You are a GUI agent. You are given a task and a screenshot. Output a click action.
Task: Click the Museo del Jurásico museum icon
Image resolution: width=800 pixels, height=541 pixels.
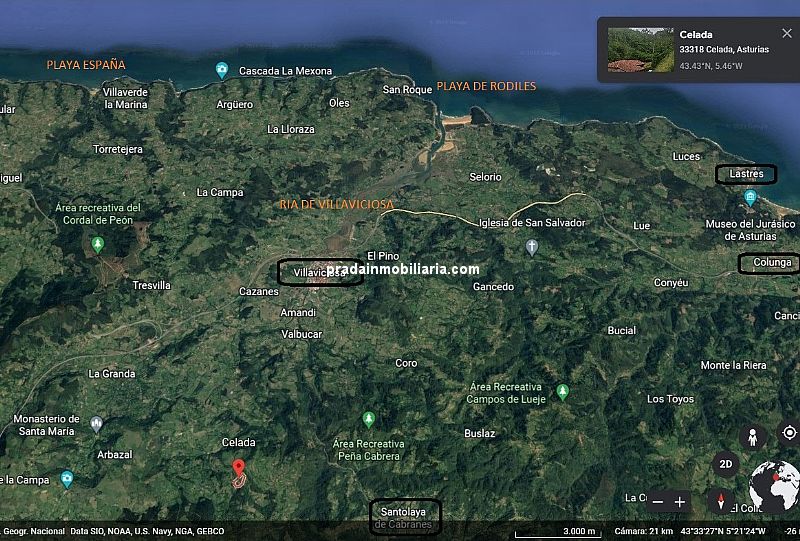pos(750,197)
